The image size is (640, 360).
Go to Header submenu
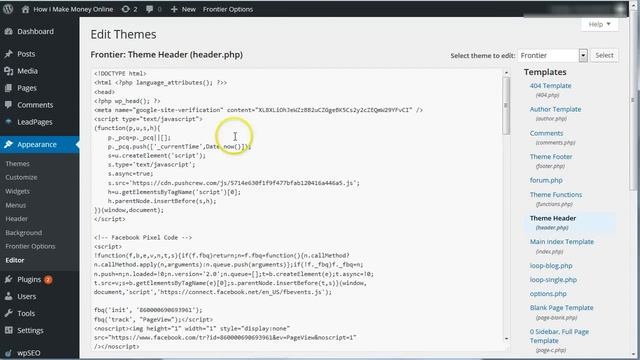click(x=17, y=219)
